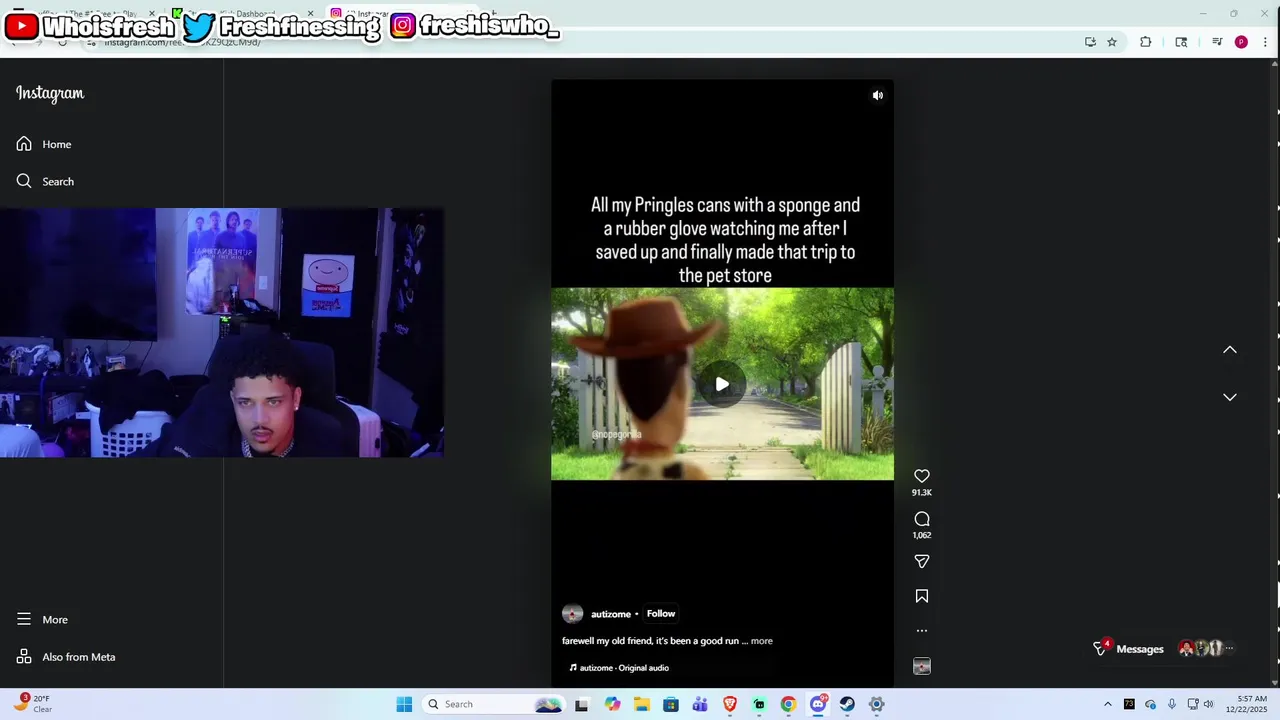Share the reel with the paper plane icon
This screenshot has width=1280, height=720.
point(922,562)
